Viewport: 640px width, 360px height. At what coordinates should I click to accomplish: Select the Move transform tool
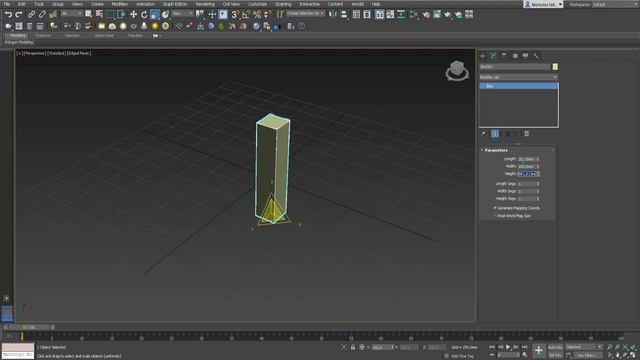[133, 14]
